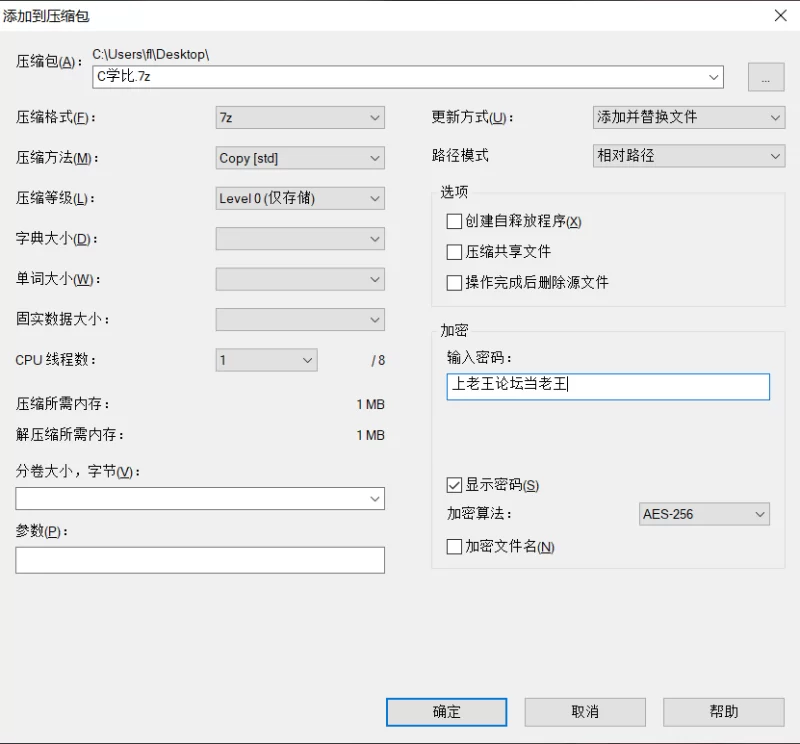800x744 pixels.
Task: Expand the CPU threads count dropdown
Action: tap(266, 360)
